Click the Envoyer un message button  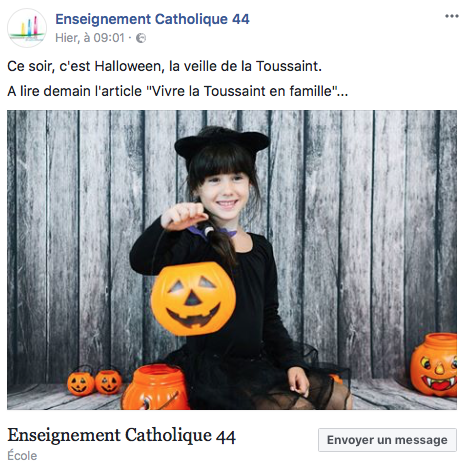pyautogui.click(x=387, y=440)
